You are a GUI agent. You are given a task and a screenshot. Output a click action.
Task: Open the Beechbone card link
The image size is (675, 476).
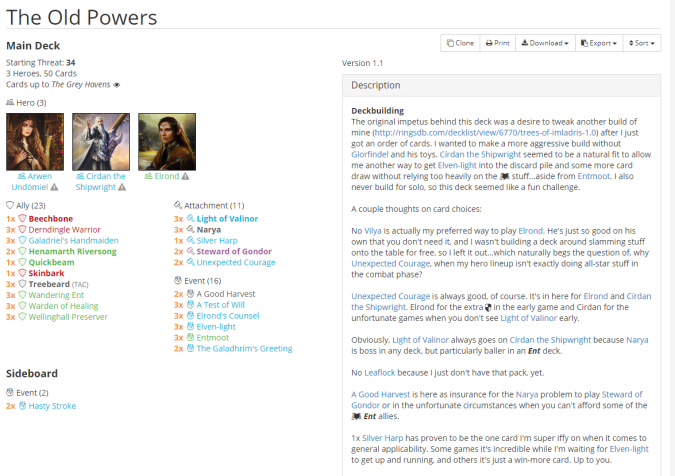[51, 219]
